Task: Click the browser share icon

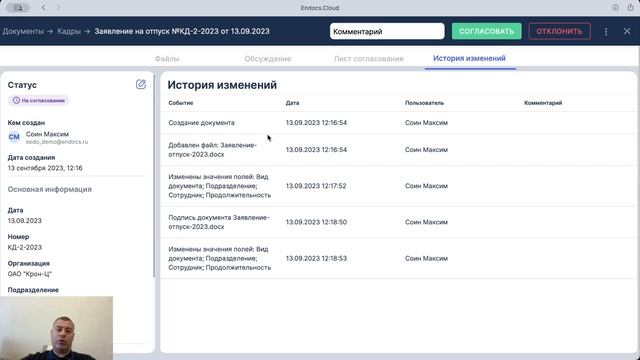Action: point(631,7)
